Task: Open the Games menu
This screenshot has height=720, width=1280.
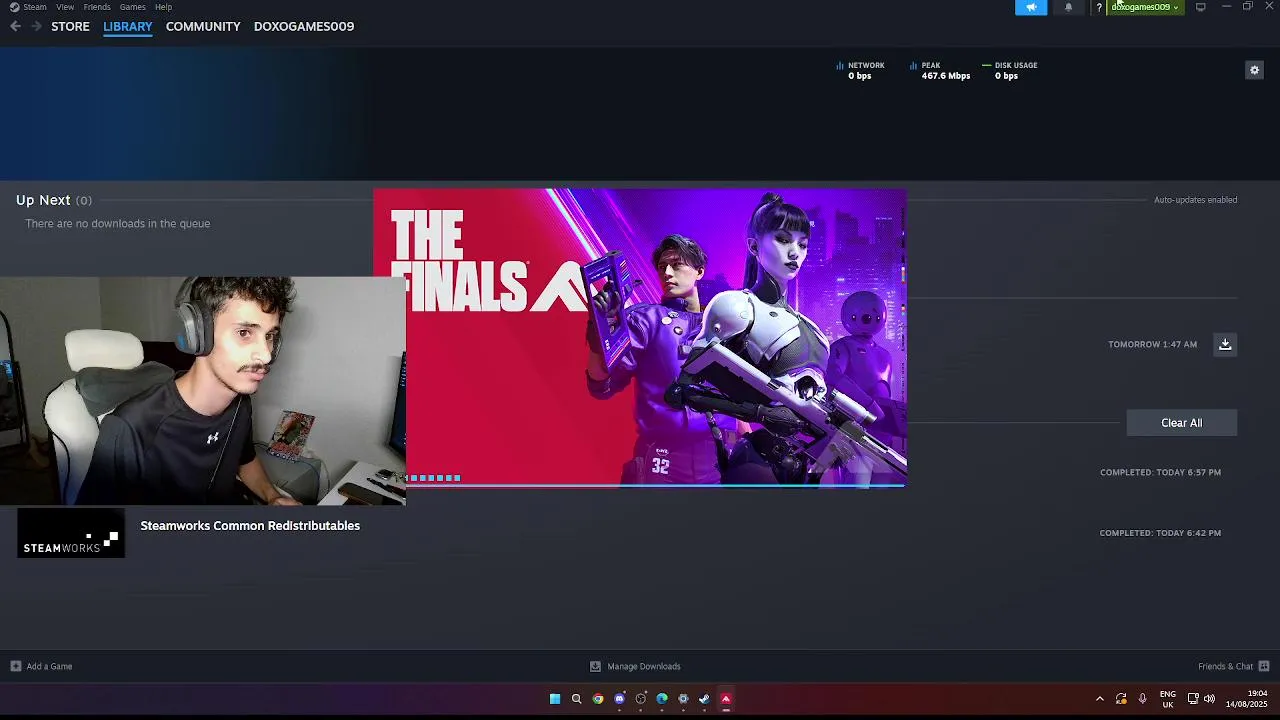Action: 133,7
